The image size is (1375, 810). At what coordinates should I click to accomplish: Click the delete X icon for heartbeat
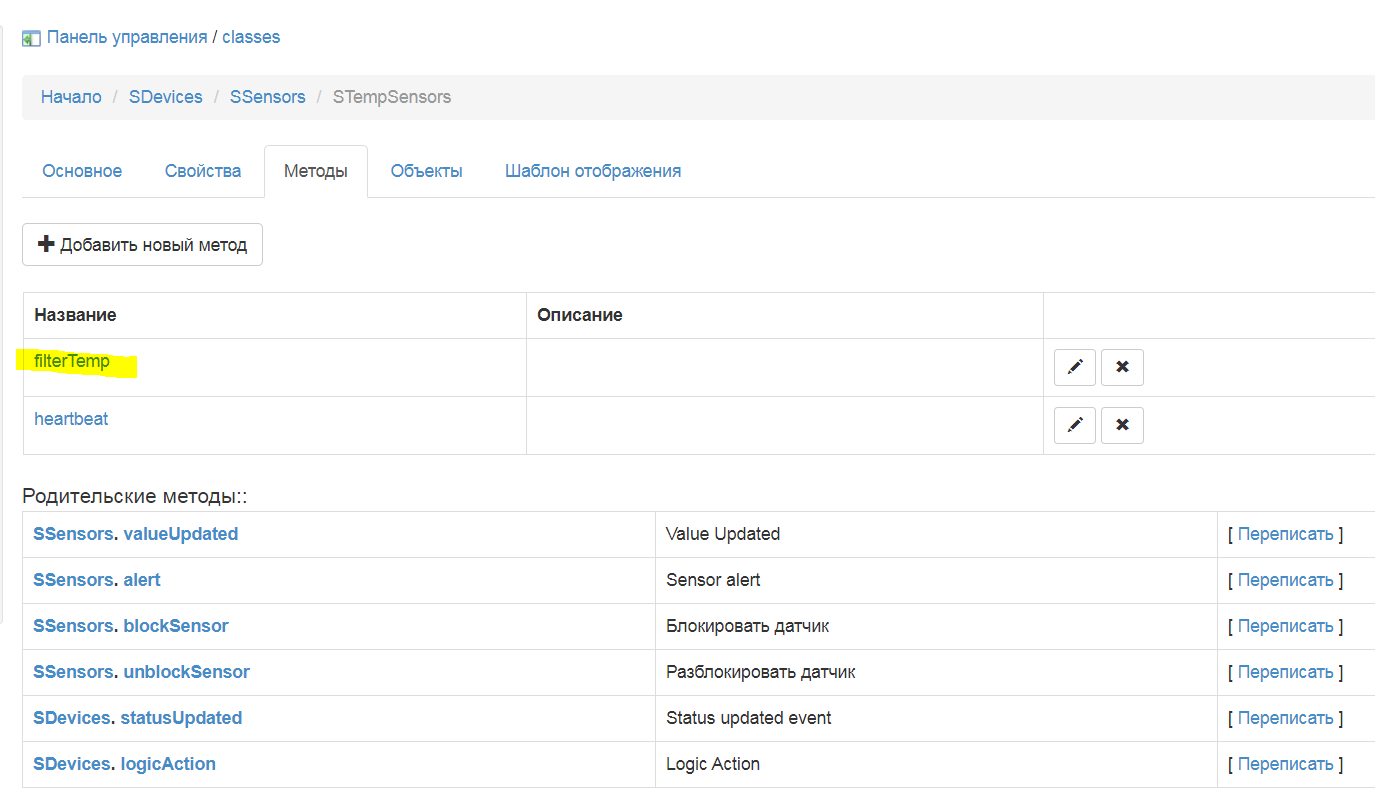1122,425
